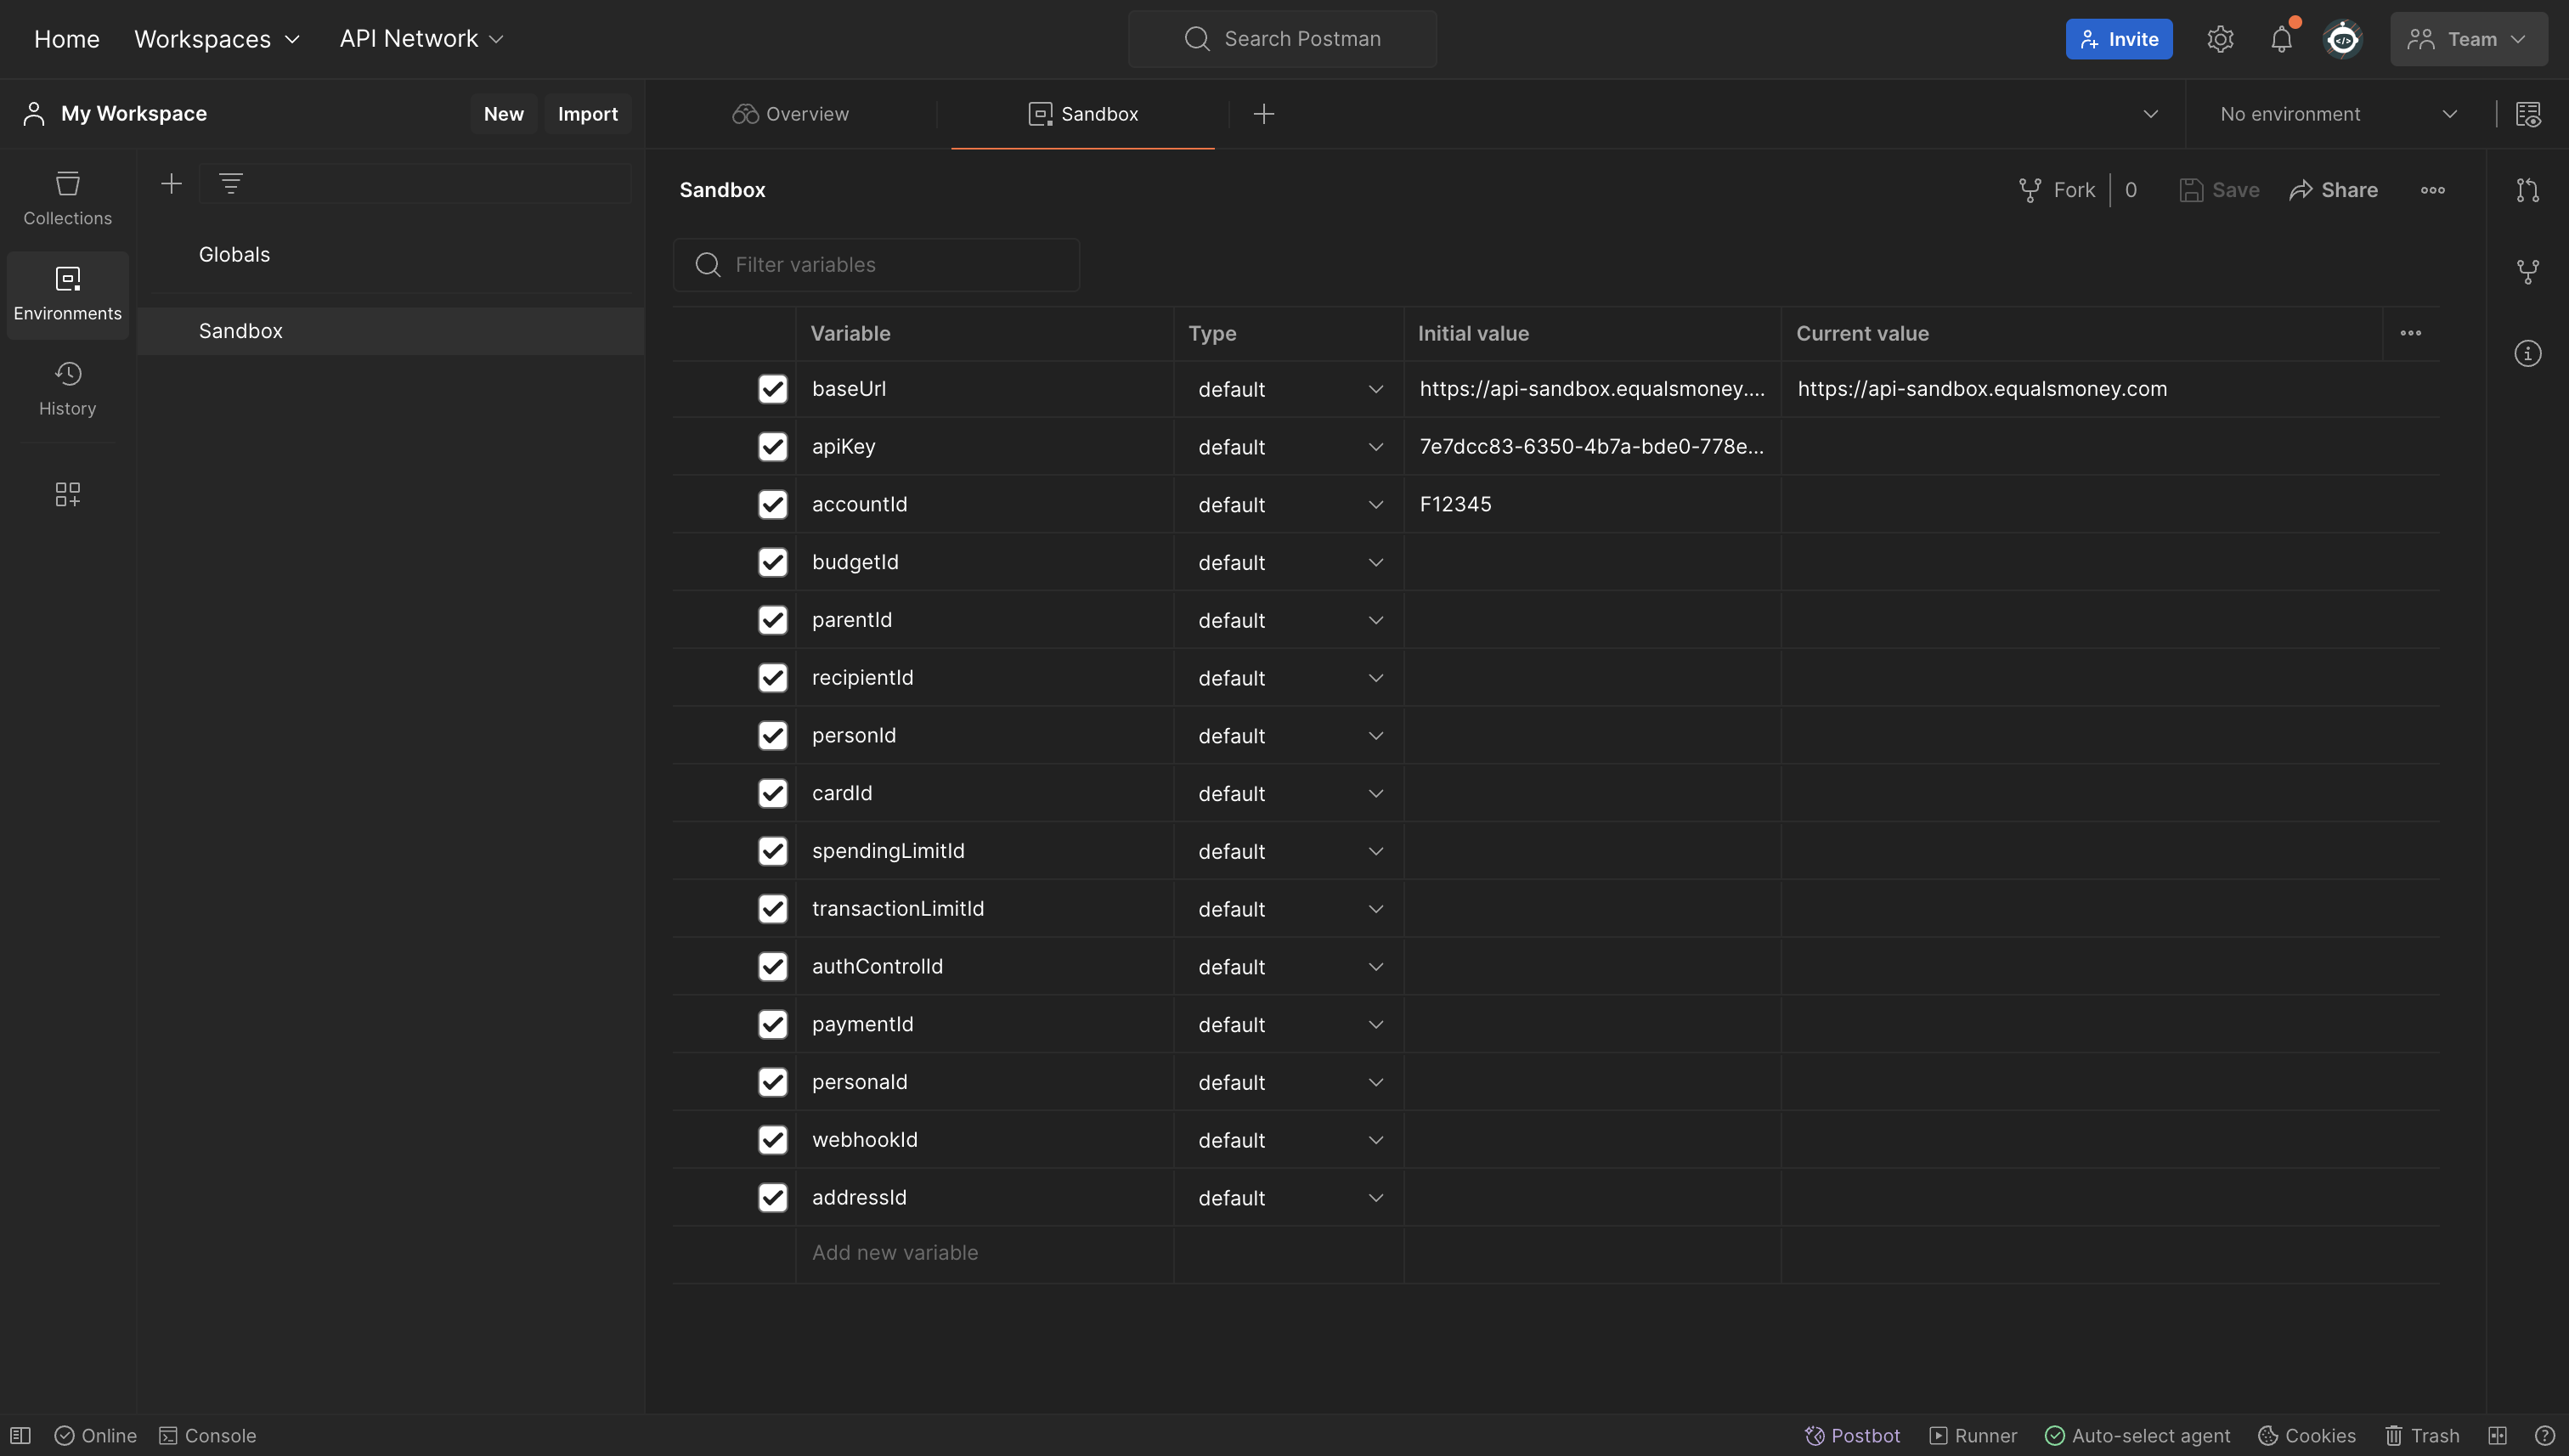Click the Filter variables search field

[x=876, y=264]
